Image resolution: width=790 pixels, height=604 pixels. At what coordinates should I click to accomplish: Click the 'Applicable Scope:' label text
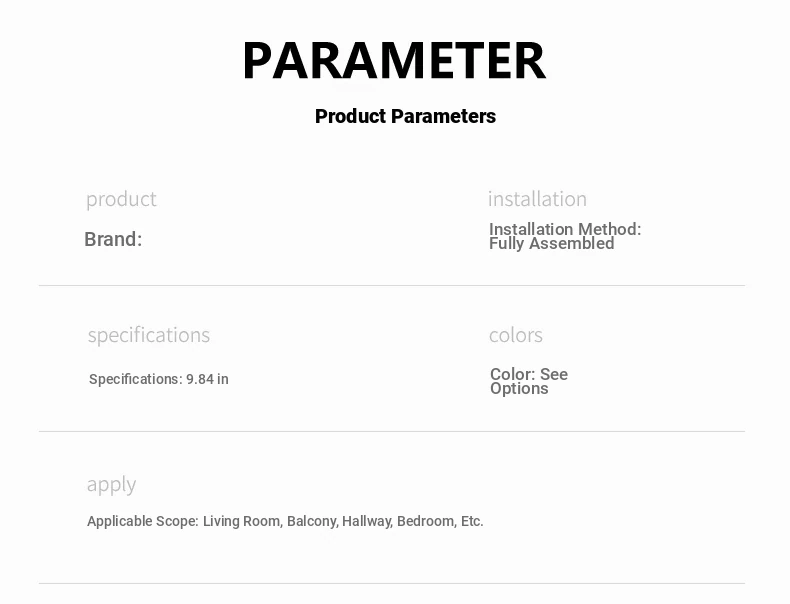(143, 521)
